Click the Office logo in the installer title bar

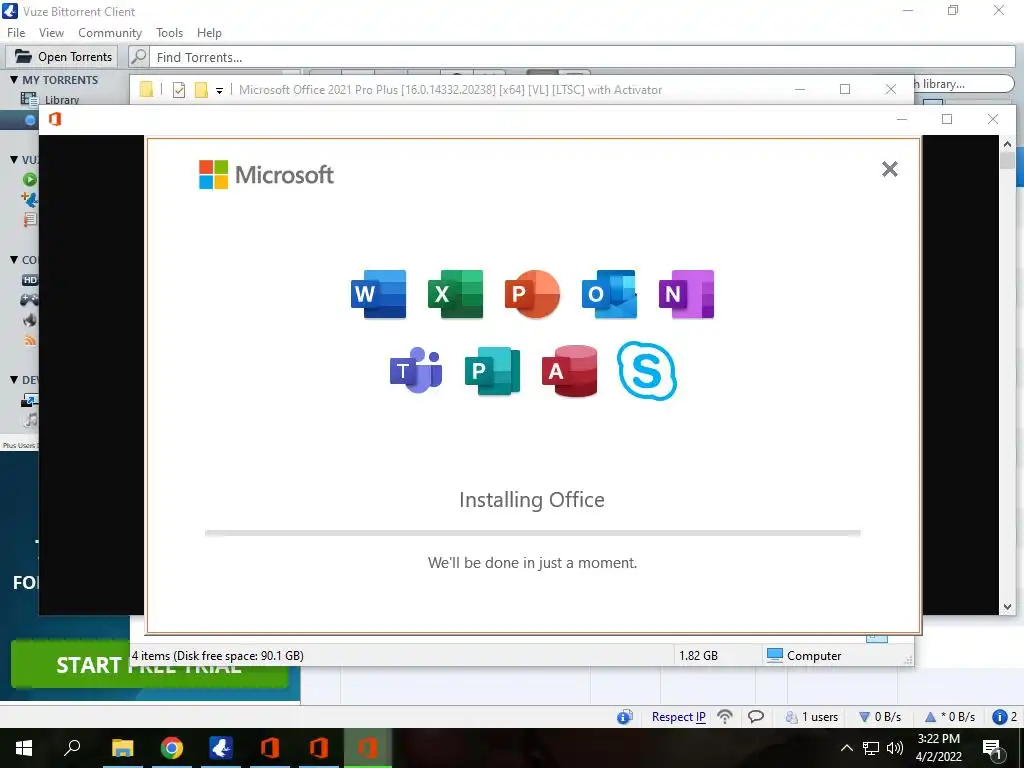[x=55, y=119]
